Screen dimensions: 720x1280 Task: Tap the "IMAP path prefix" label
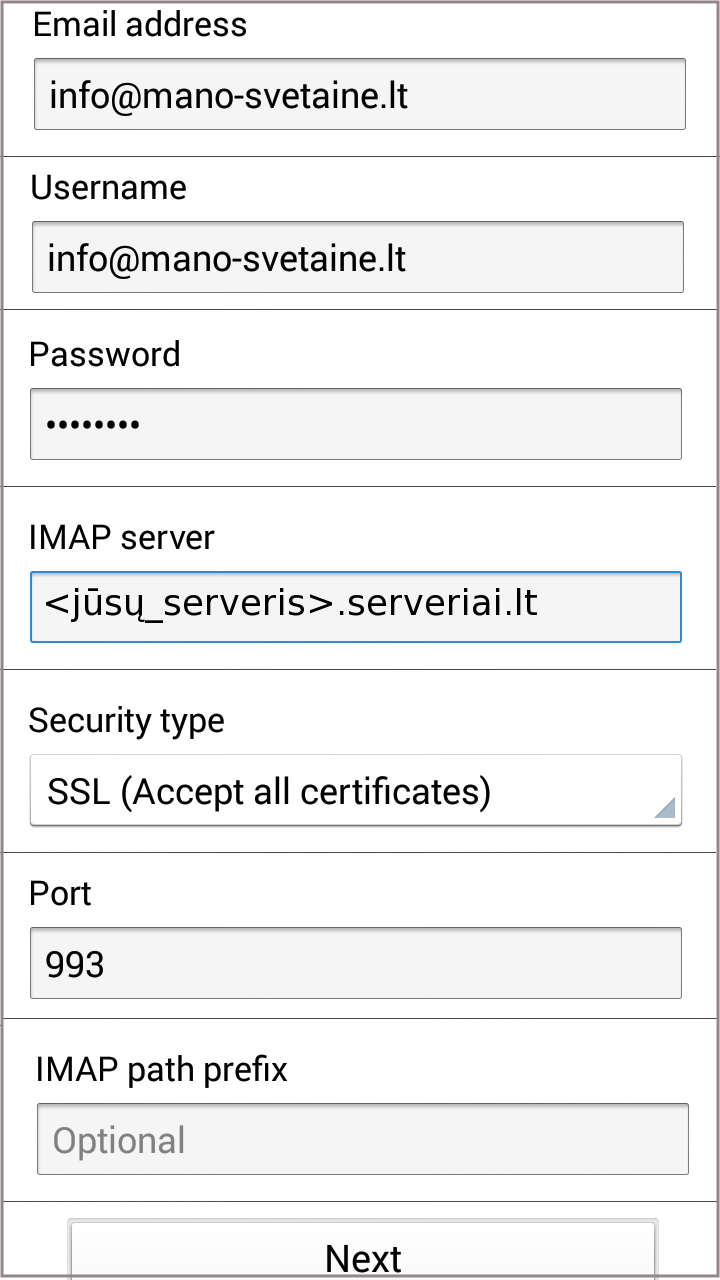[161, 1070]
